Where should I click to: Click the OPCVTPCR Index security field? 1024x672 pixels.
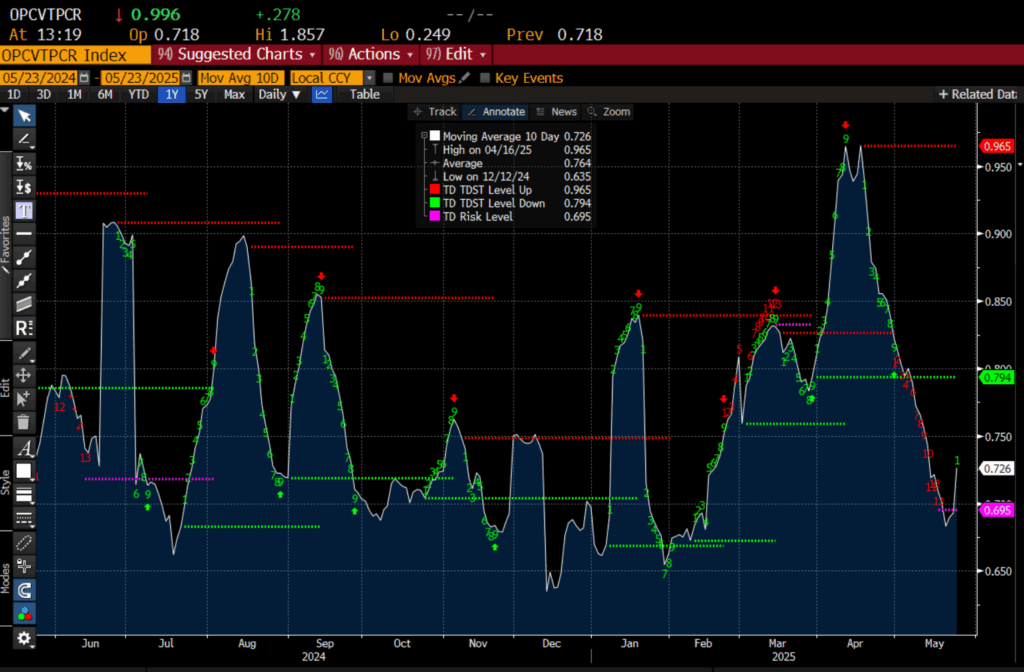(75, 54)
